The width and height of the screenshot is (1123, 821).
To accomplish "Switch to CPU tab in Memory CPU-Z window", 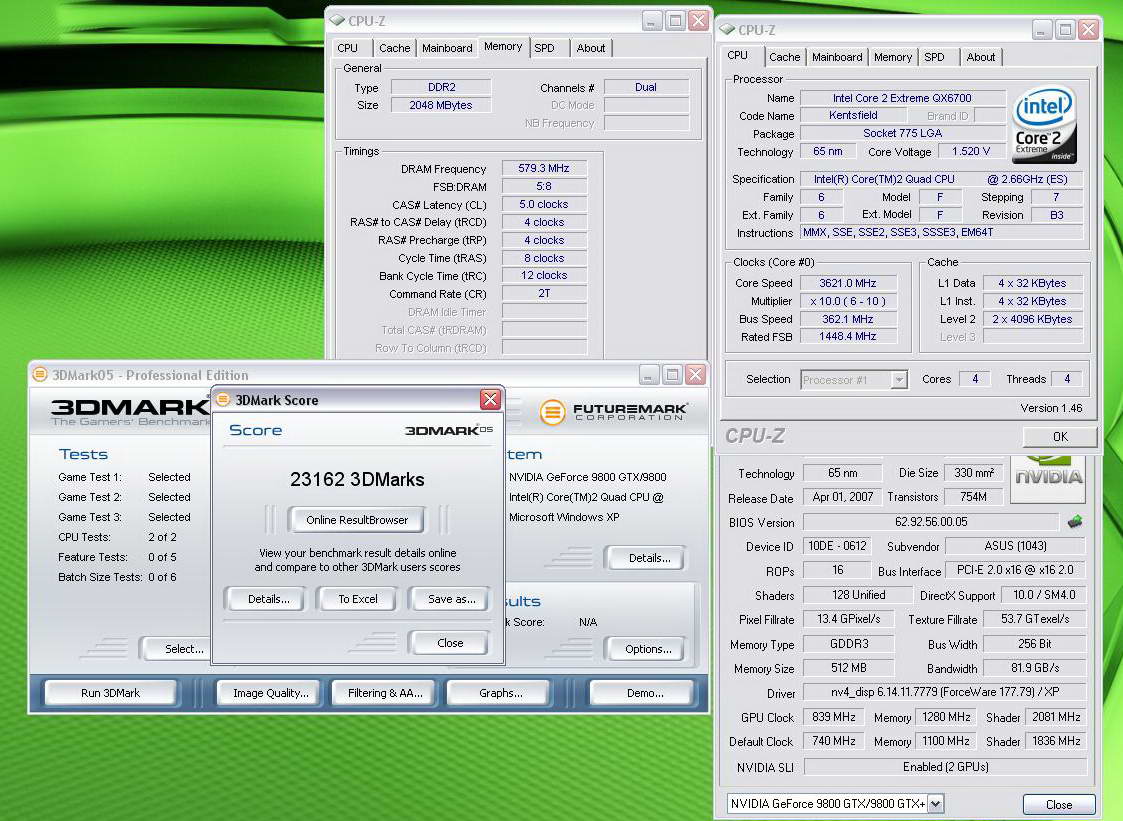I will (347, 48).
